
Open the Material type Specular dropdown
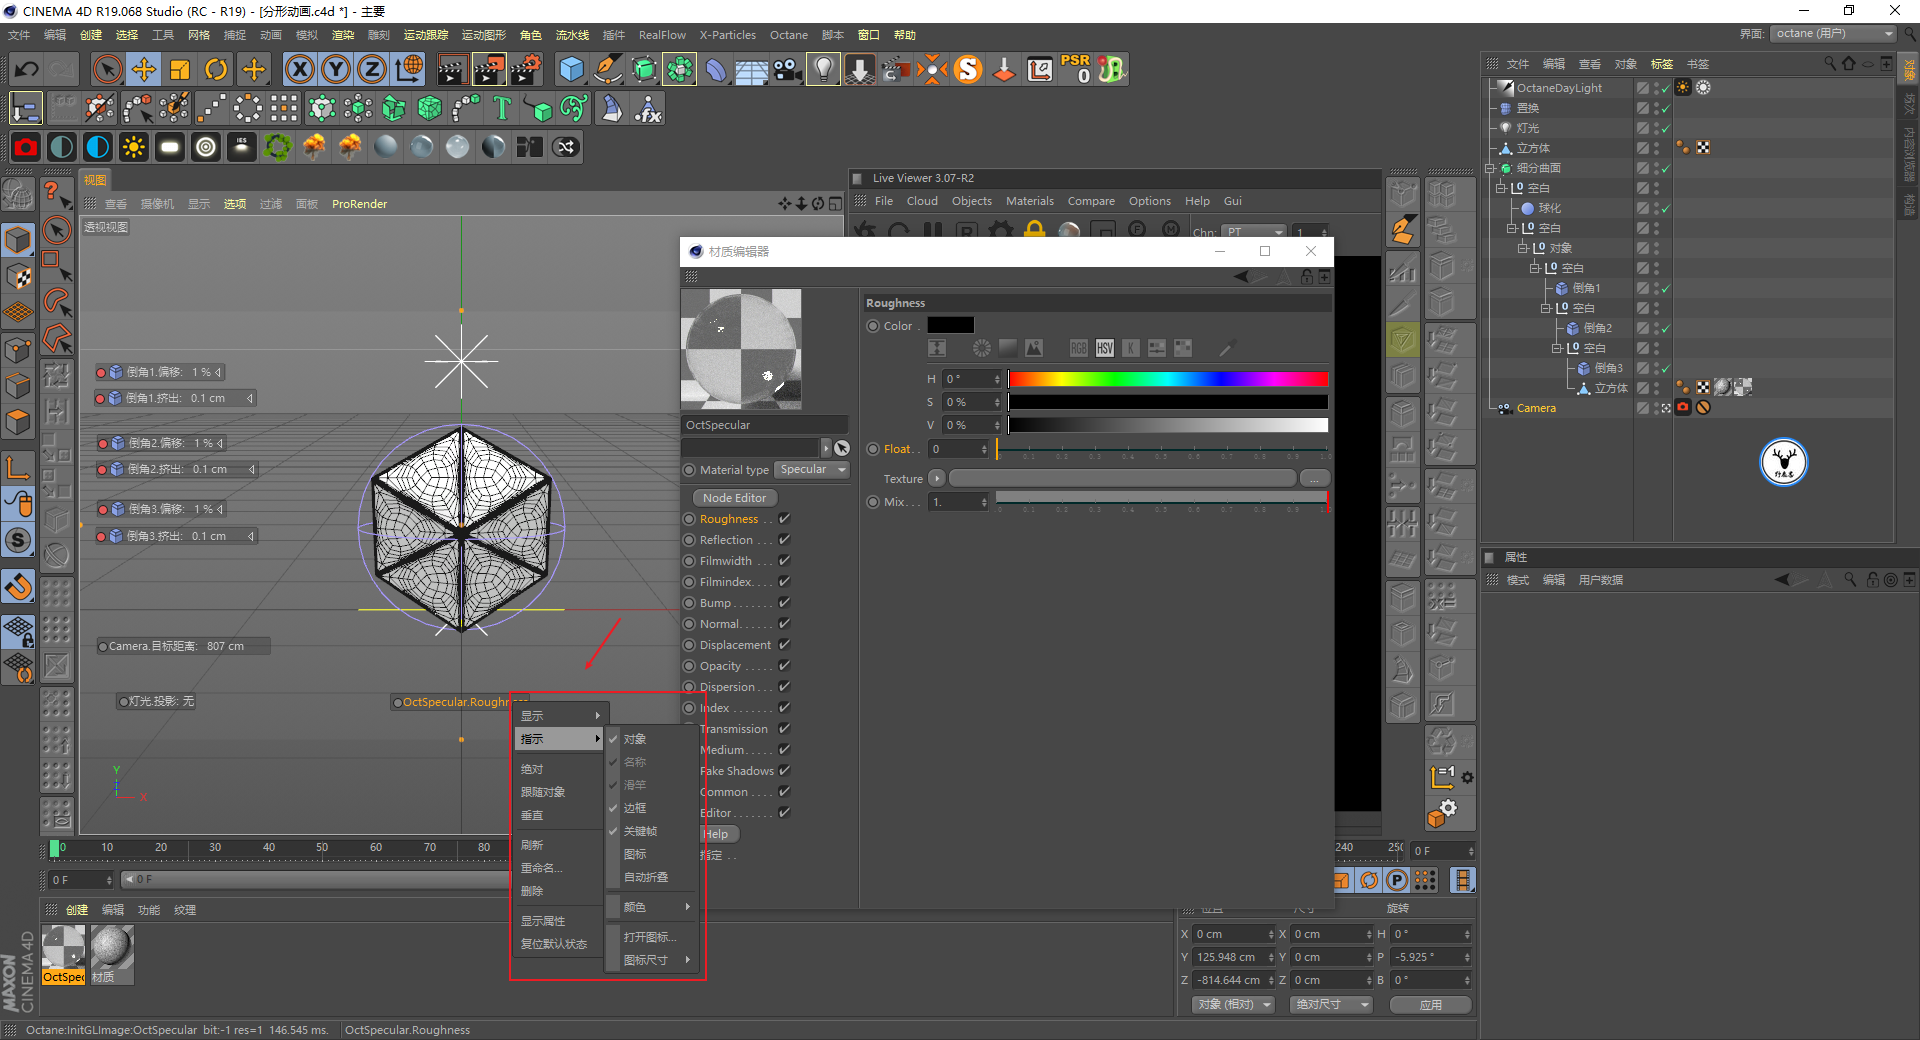[813, 470]
